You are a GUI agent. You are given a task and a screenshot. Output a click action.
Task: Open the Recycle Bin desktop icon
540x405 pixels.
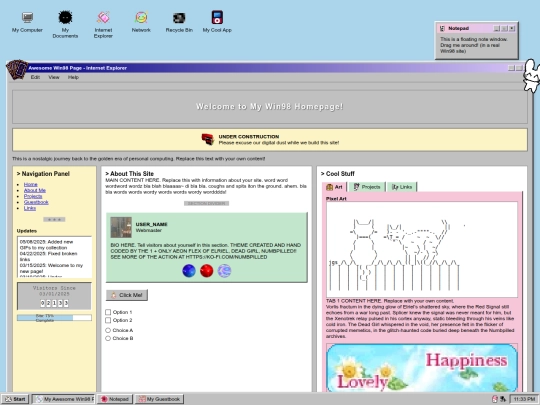pyautogui.click(x=179, y=22)
